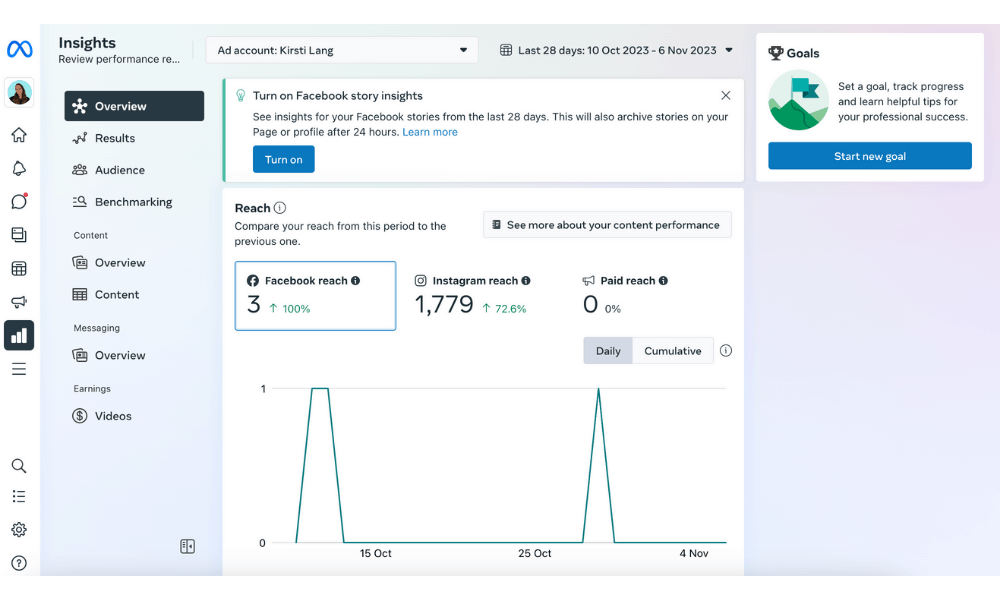Open Settings from the sidebar gear

click(x=19, y=529)
